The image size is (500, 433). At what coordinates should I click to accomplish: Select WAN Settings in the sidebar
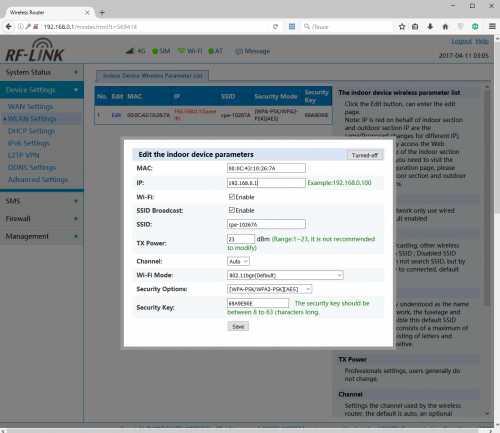(x=31, y=107)
